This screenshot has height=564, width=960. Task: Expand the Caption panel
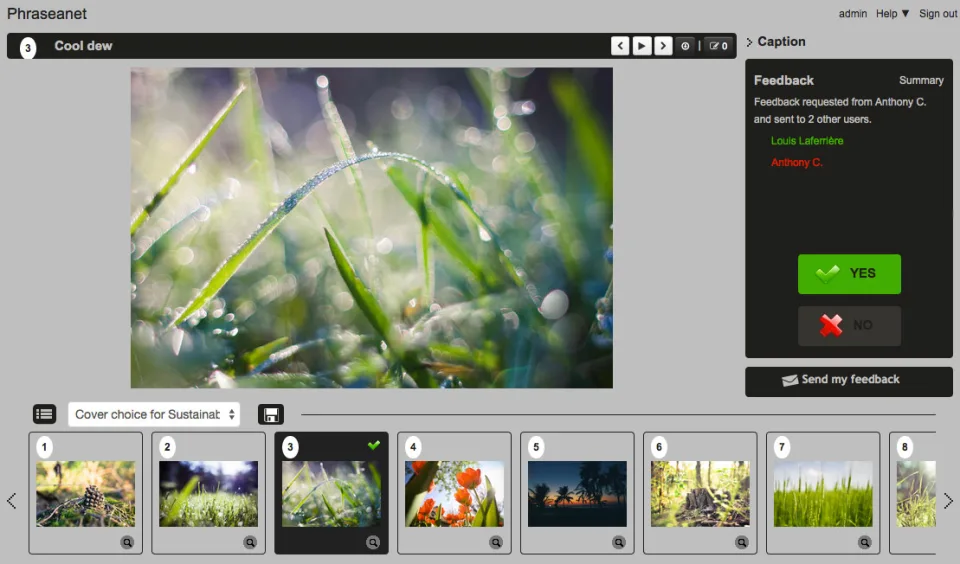[776, 42]
